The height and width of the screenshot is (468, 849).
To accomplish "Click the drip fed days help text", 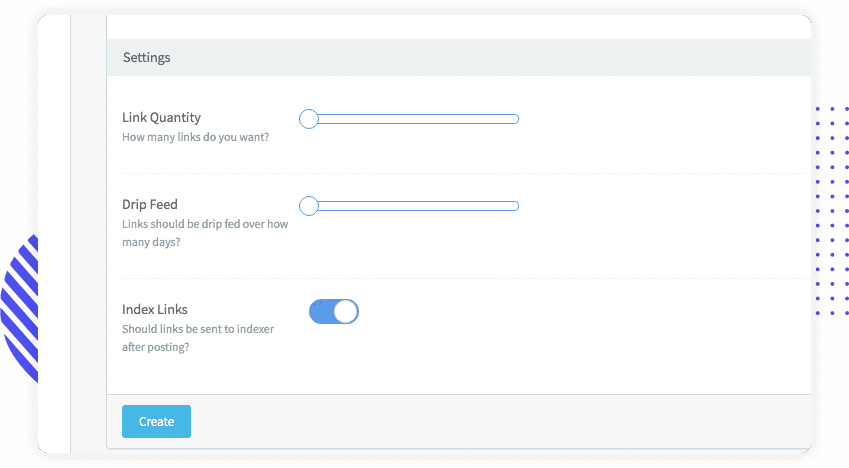I will point(204,233).
